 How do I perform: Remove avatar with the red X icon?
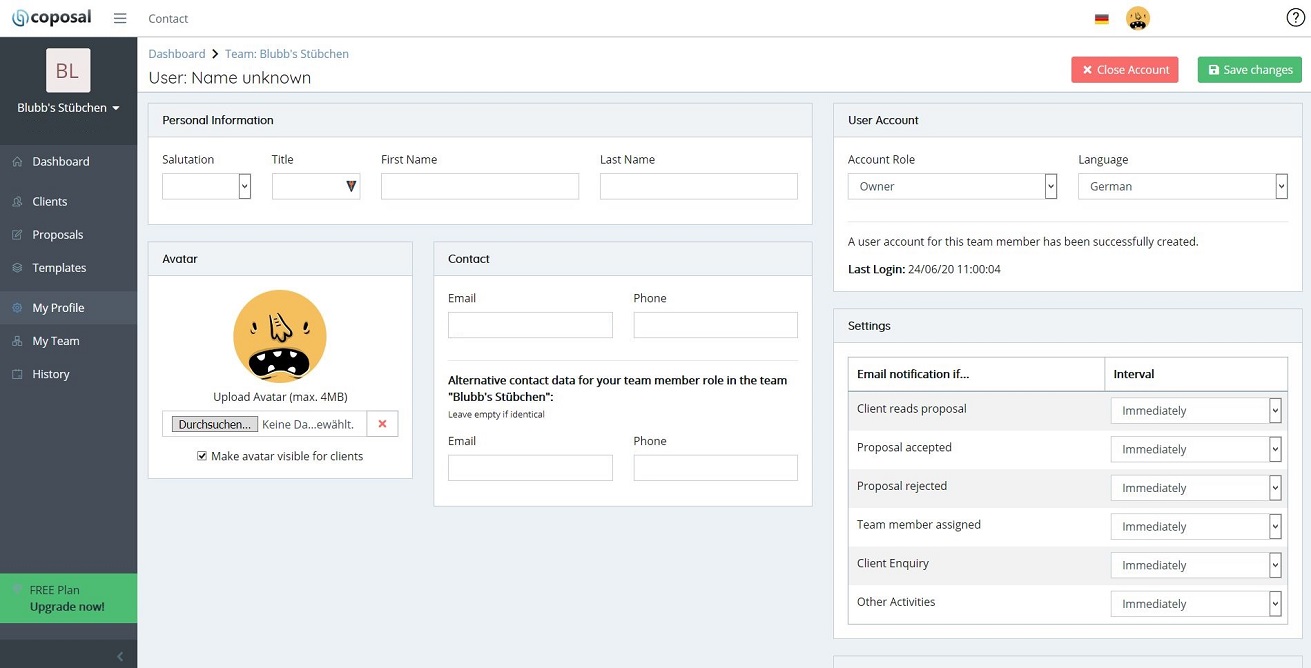[382, 424]
